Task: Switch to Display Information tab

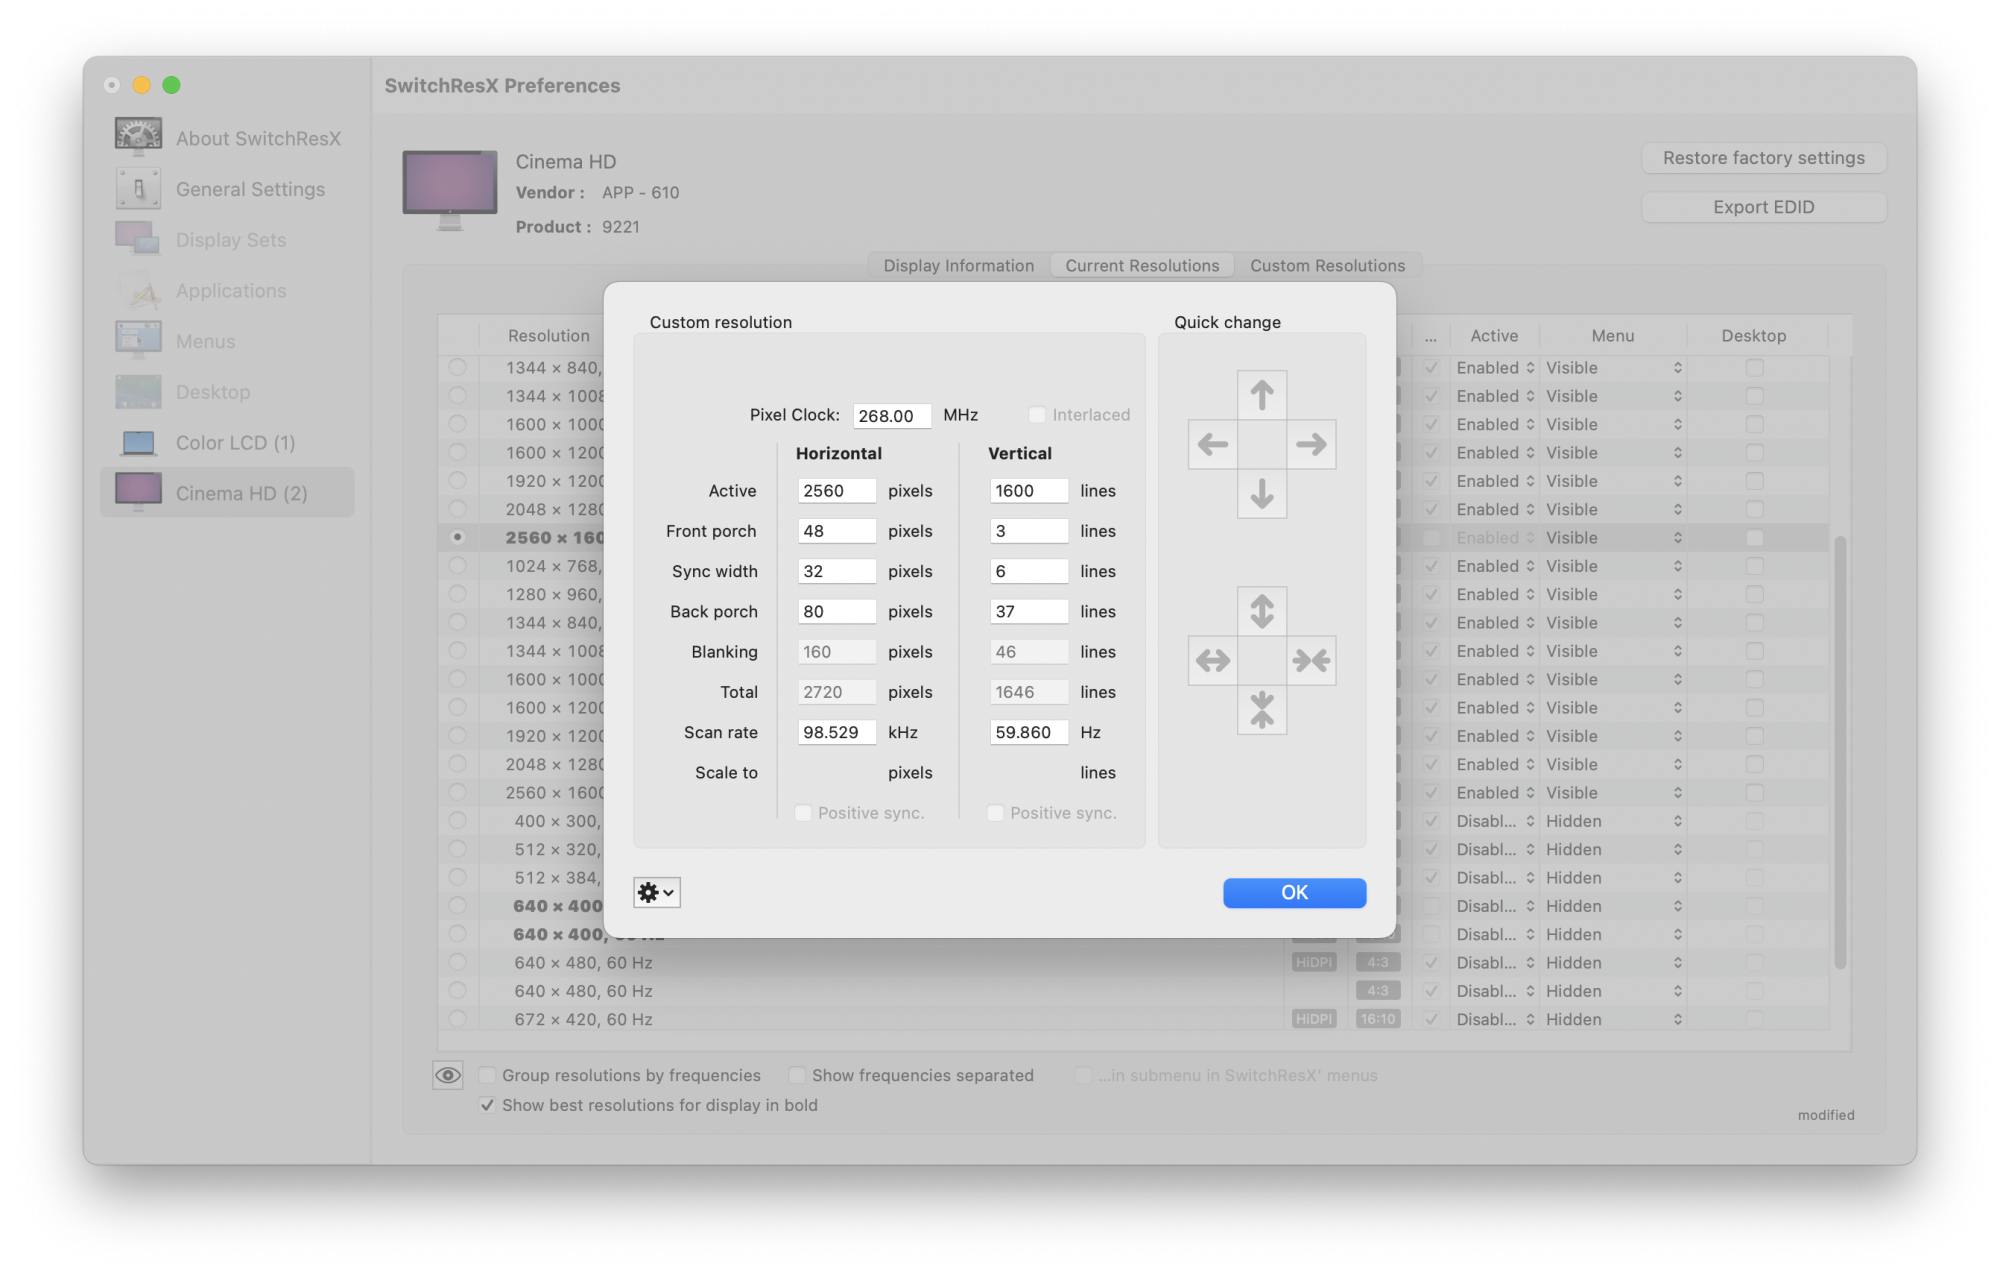Action: click(x=958, y=266)
